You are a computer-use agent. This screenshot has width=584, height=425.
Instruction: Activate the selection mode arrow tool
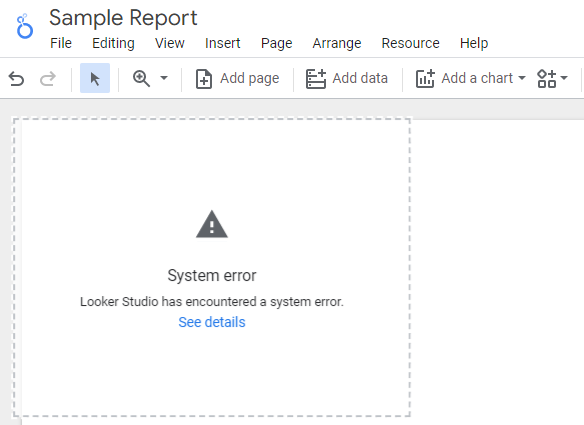coord(95,78)
